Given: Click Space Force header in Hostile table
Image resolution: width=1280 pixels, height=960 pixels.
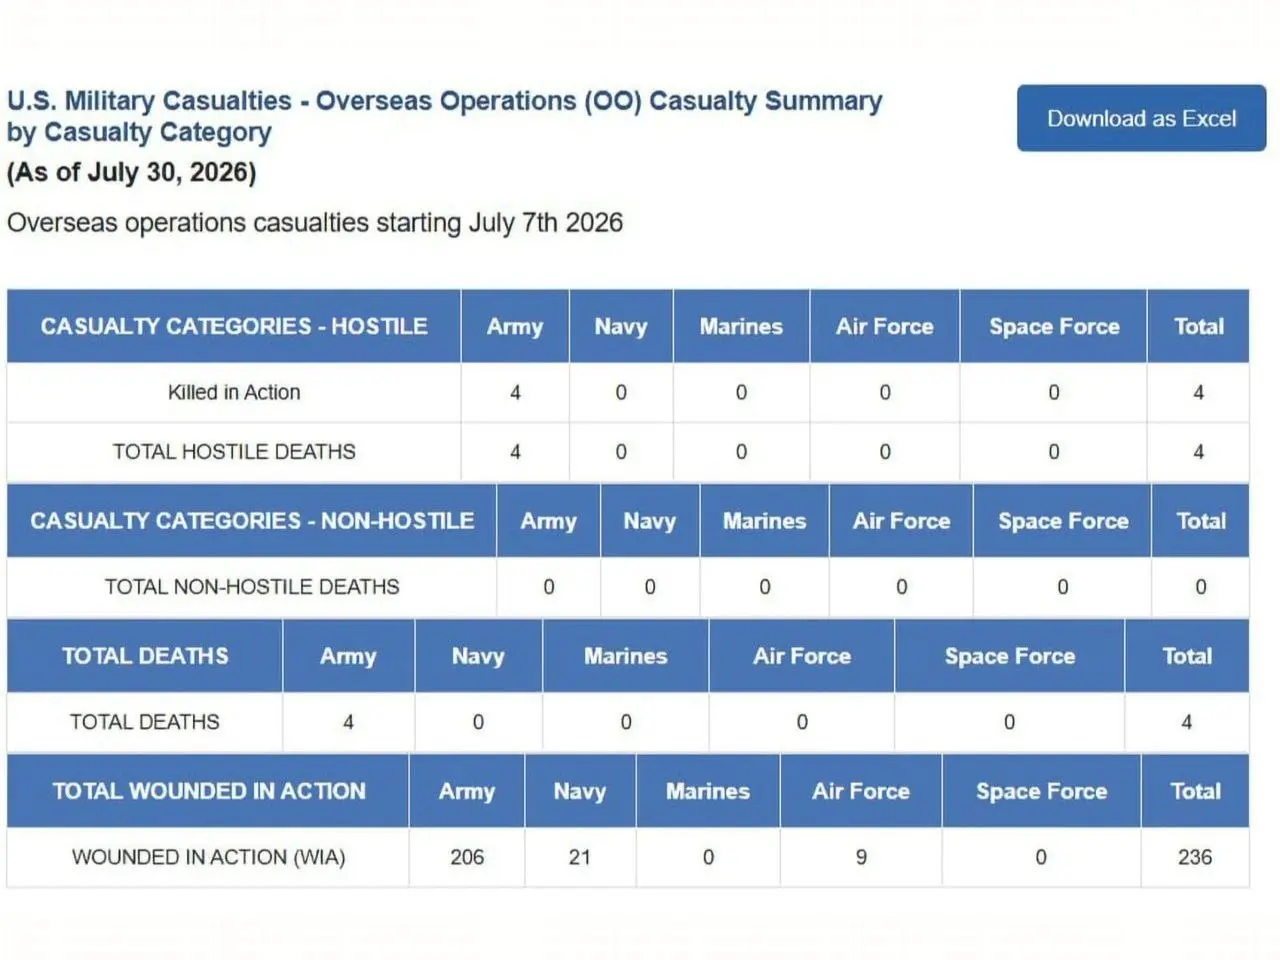Looking at the screenshot, I should click(x=1054, y=326).
